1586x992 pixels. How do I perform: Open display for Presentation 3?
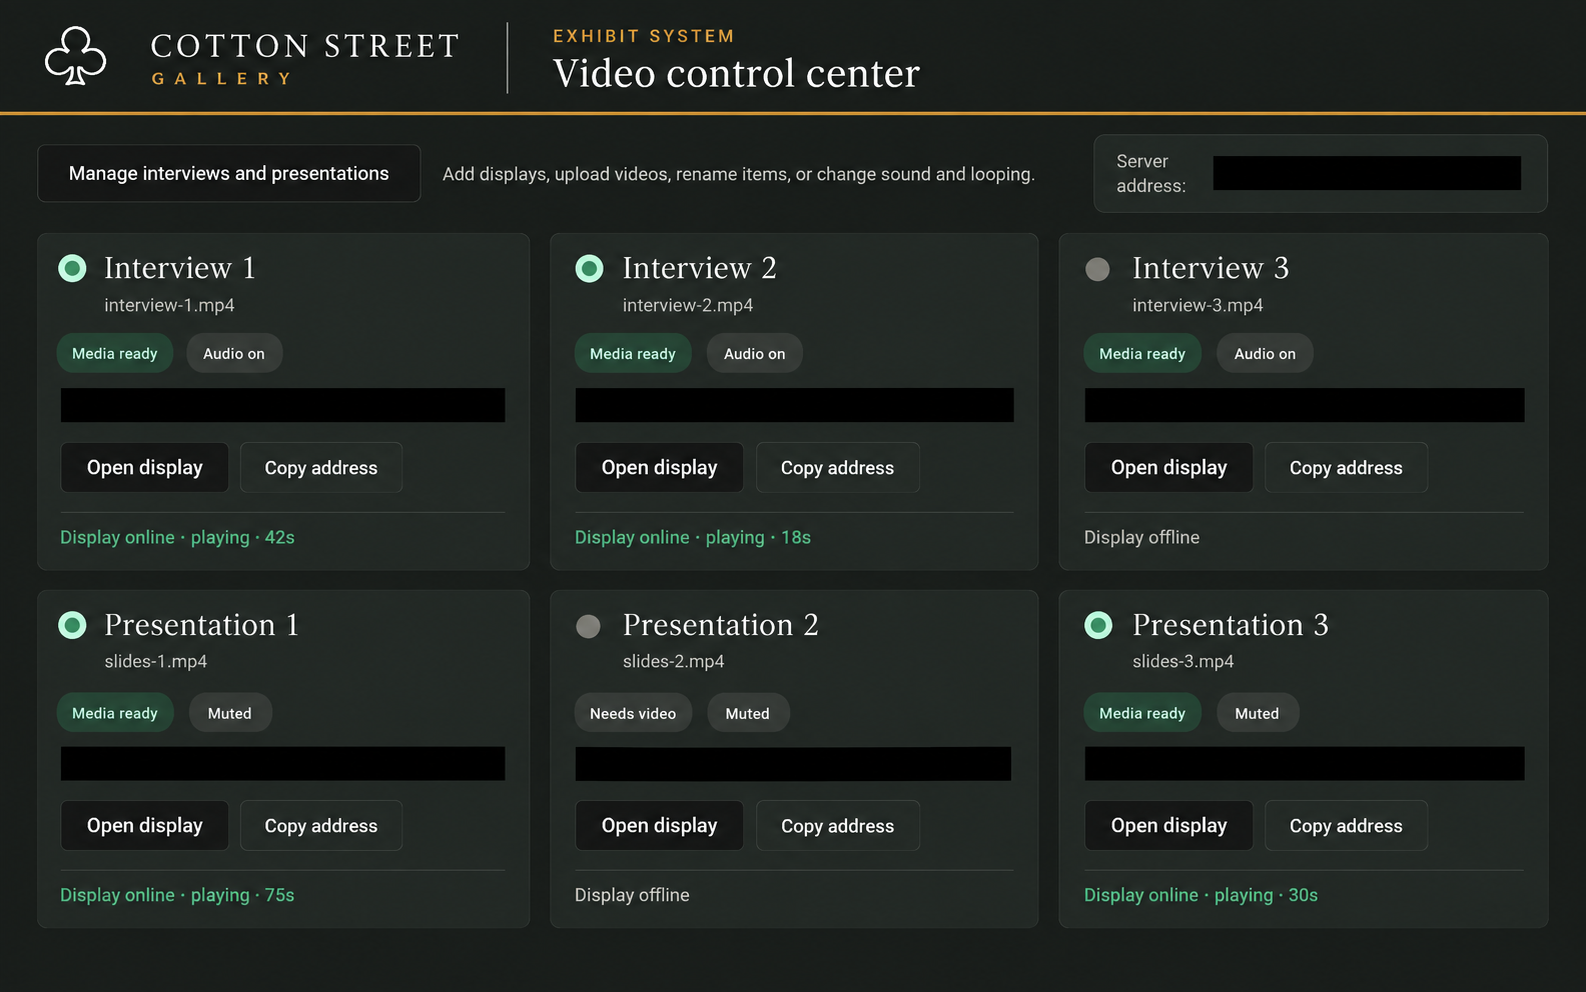(1169, 825)
